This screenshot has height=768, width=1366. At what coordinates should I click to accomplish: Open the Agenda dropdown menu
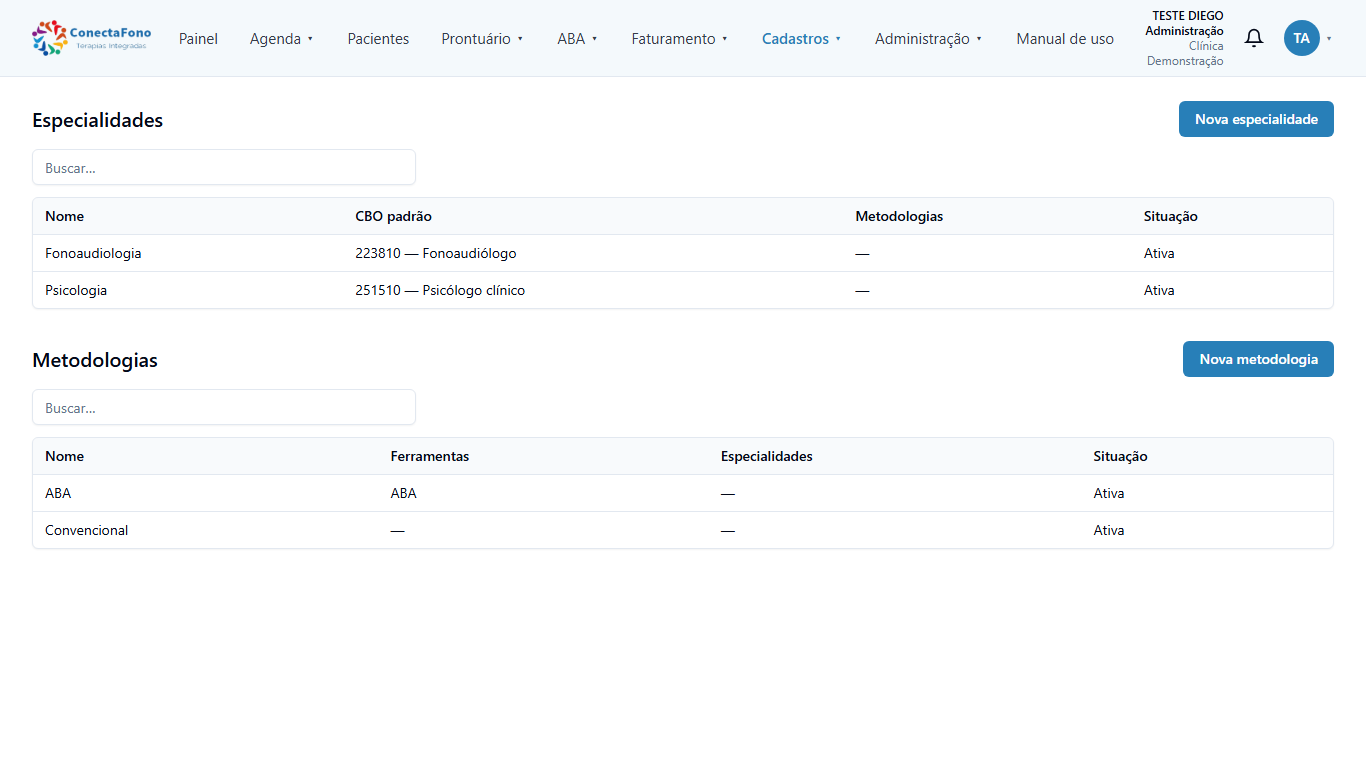[x=282, y=39]
